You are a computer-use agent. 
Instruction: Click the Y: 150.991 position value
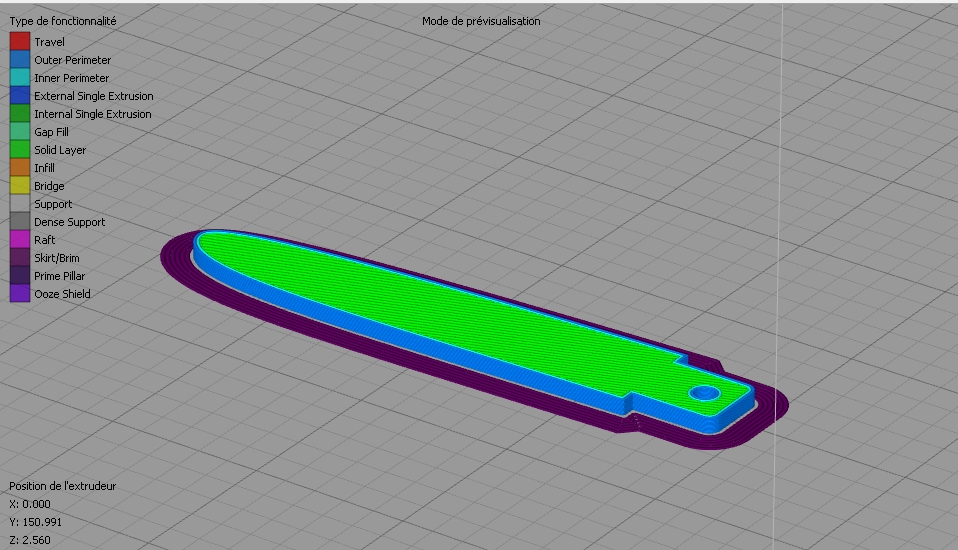35,522
